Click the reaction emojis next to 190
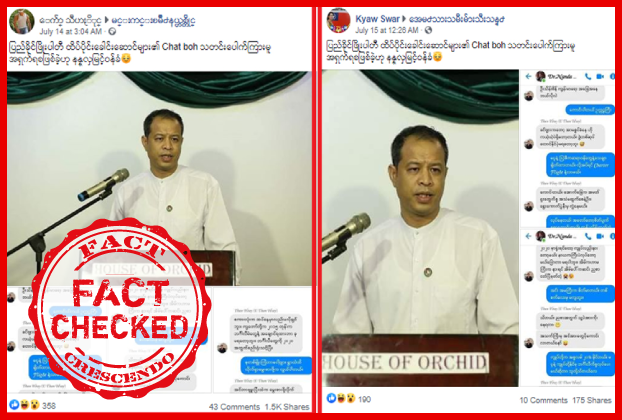 (x=341, y=398)
